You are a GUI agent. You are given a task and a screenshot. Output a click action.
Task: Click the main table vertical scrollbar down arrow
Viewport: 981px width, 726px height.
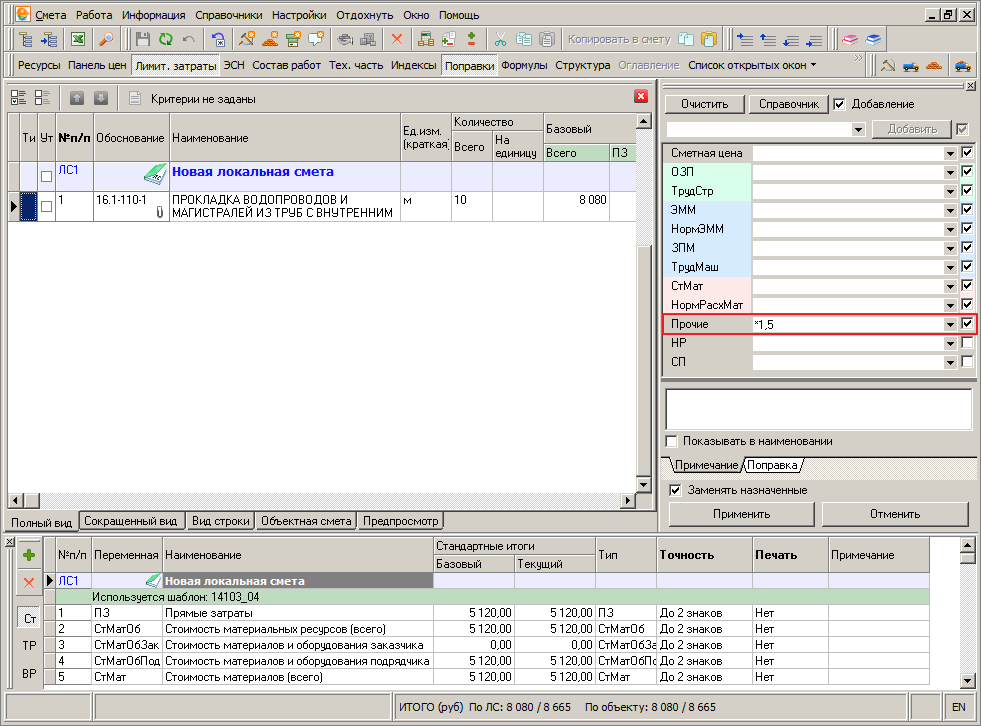click(643, 484)
